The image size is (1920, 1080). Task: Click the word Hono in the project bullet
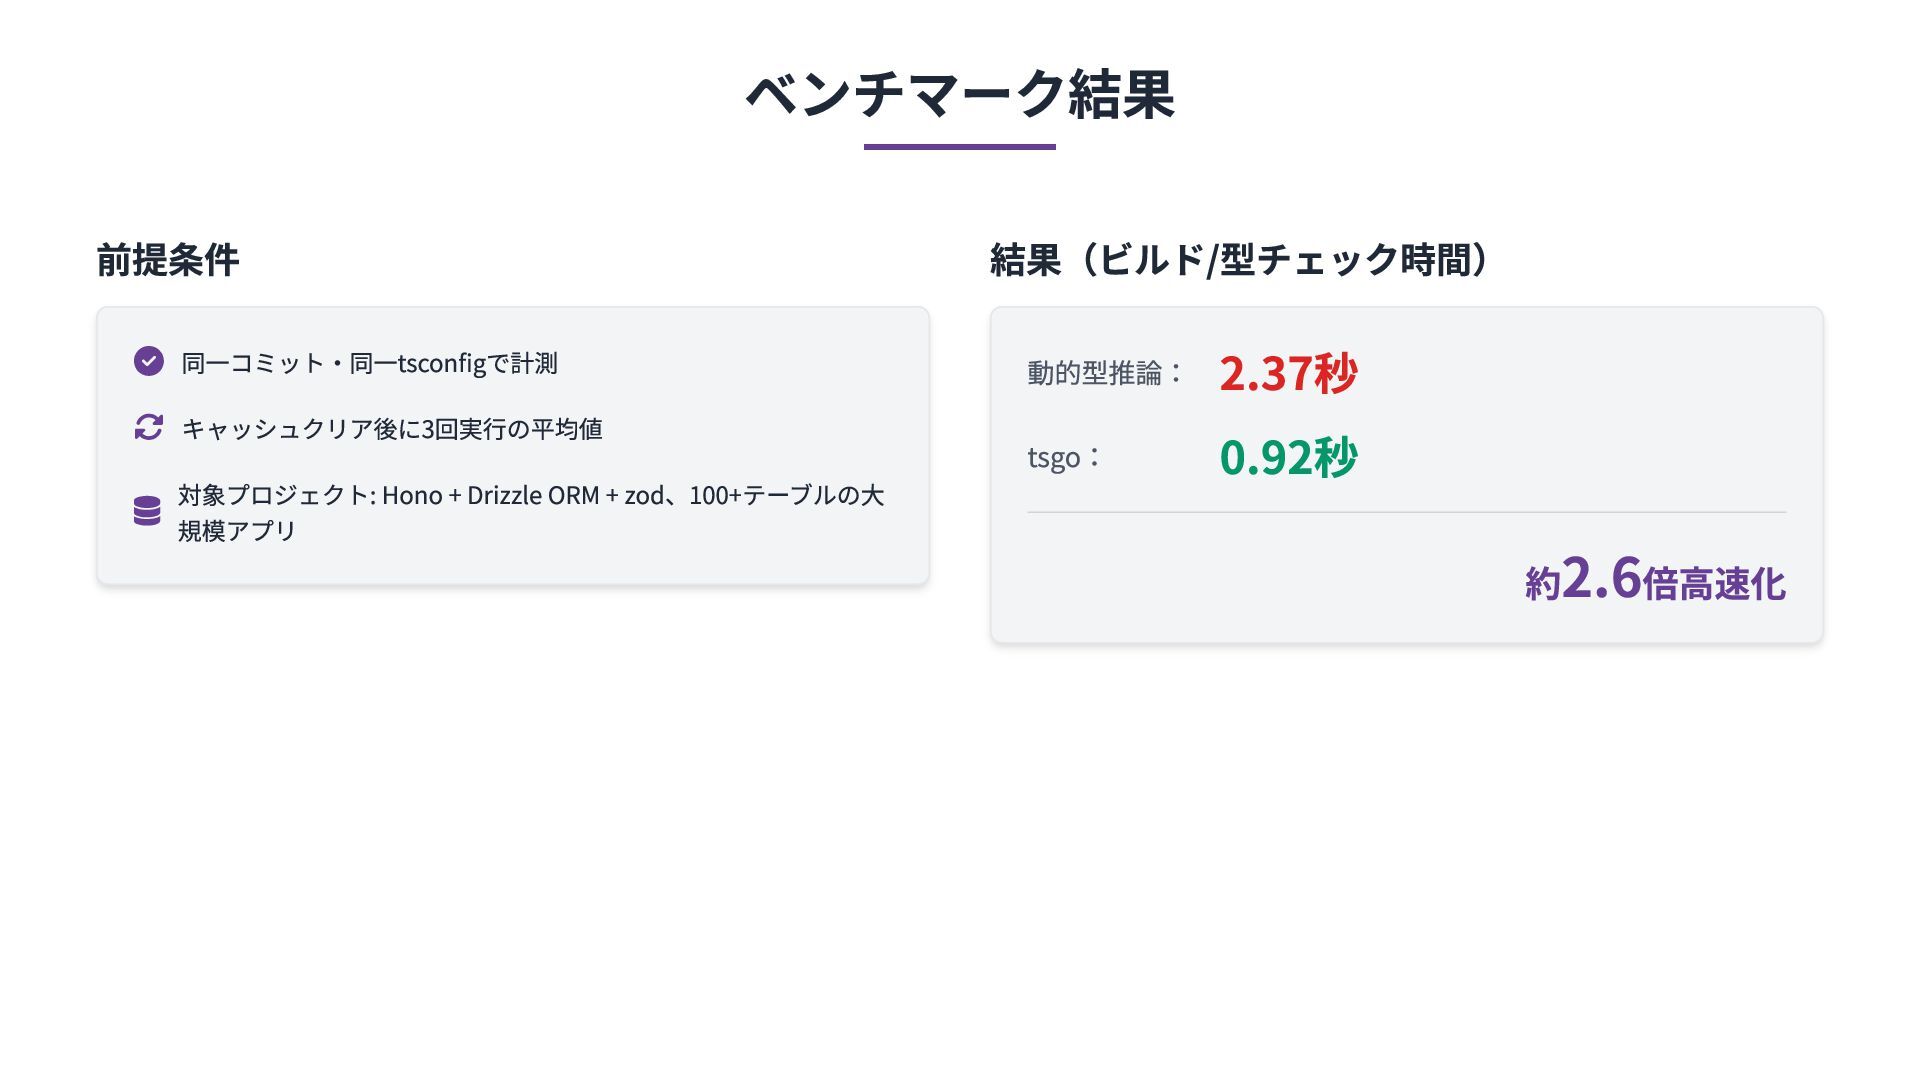(412, 496)
